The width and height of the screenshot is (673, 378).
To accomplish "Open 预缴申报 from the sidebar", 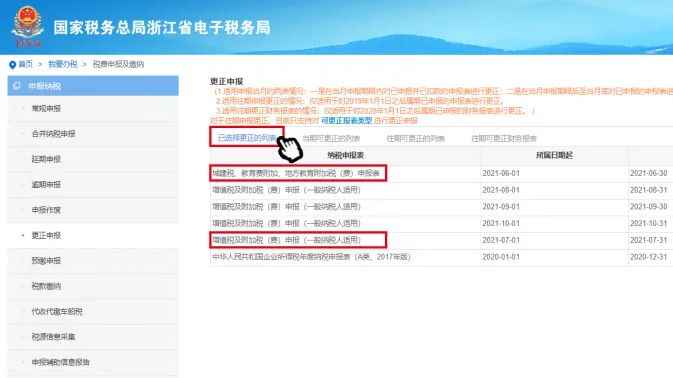I will click(46, 260).
